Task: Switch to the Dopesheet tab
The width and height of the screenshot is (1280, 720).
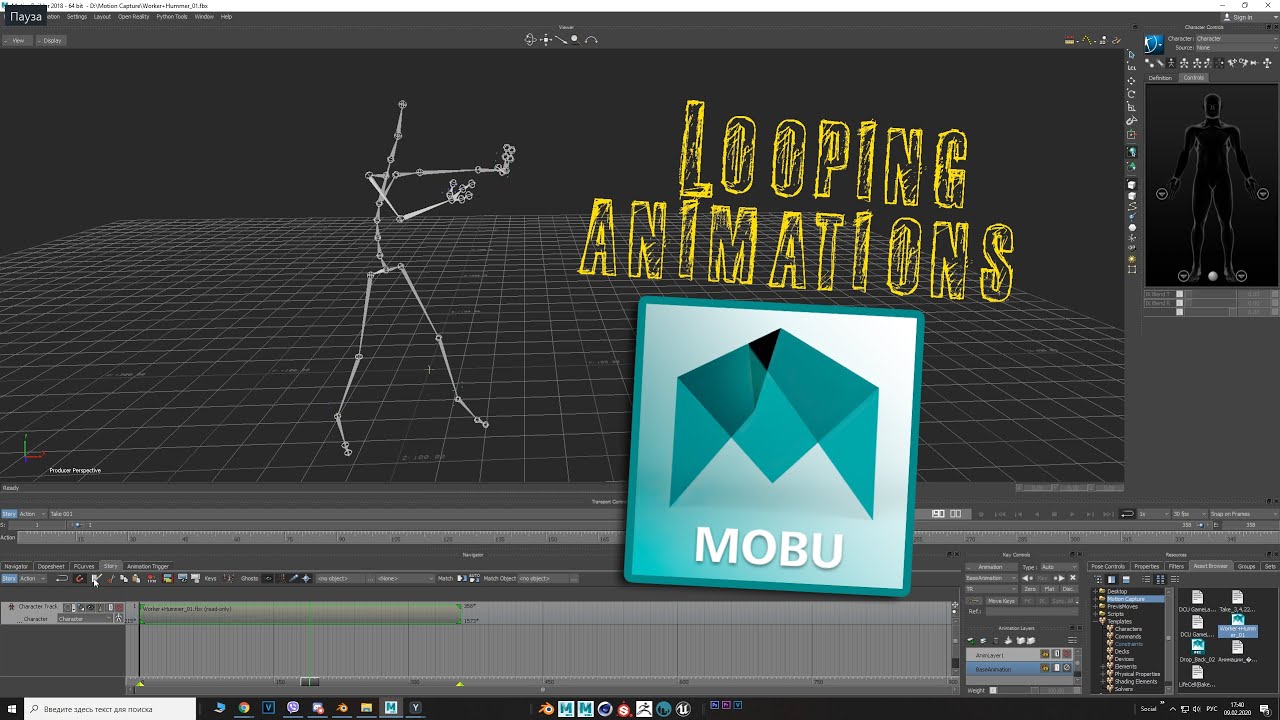Action: (x=51, y=566)
